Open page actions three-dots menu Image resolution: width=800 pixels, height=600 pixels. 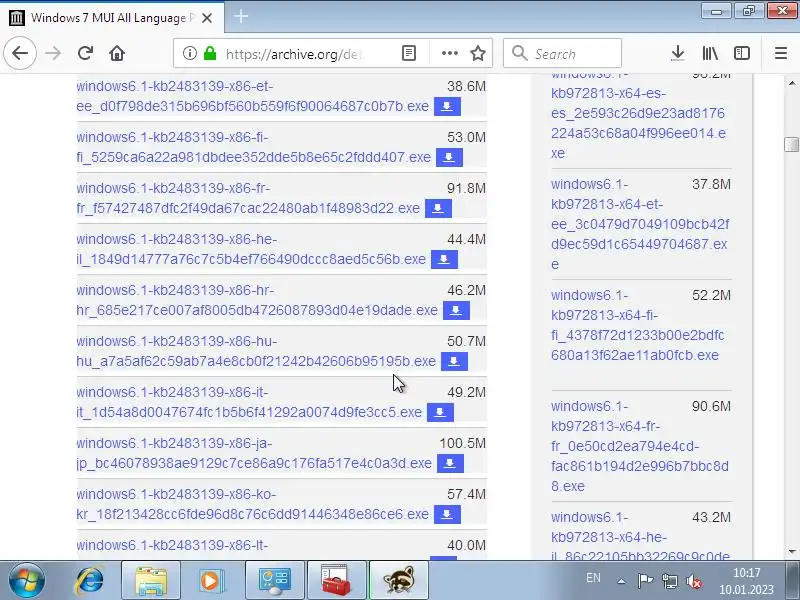[449, 53]
